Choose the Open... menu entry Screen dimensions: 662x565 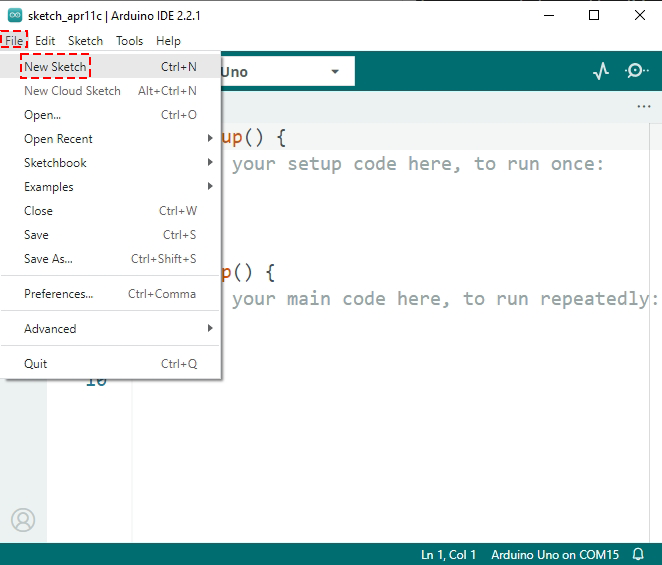pos(111,114)
